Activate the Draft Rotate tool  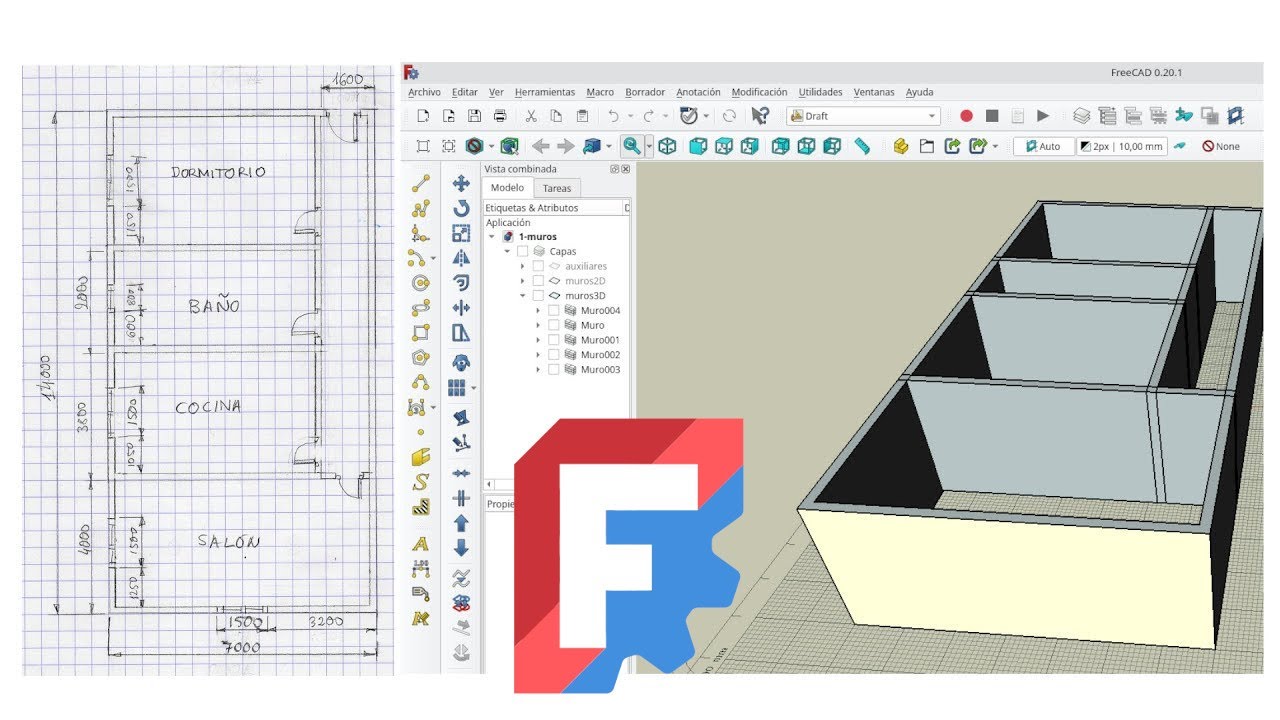pyautogui.click(x=461, y=208)
